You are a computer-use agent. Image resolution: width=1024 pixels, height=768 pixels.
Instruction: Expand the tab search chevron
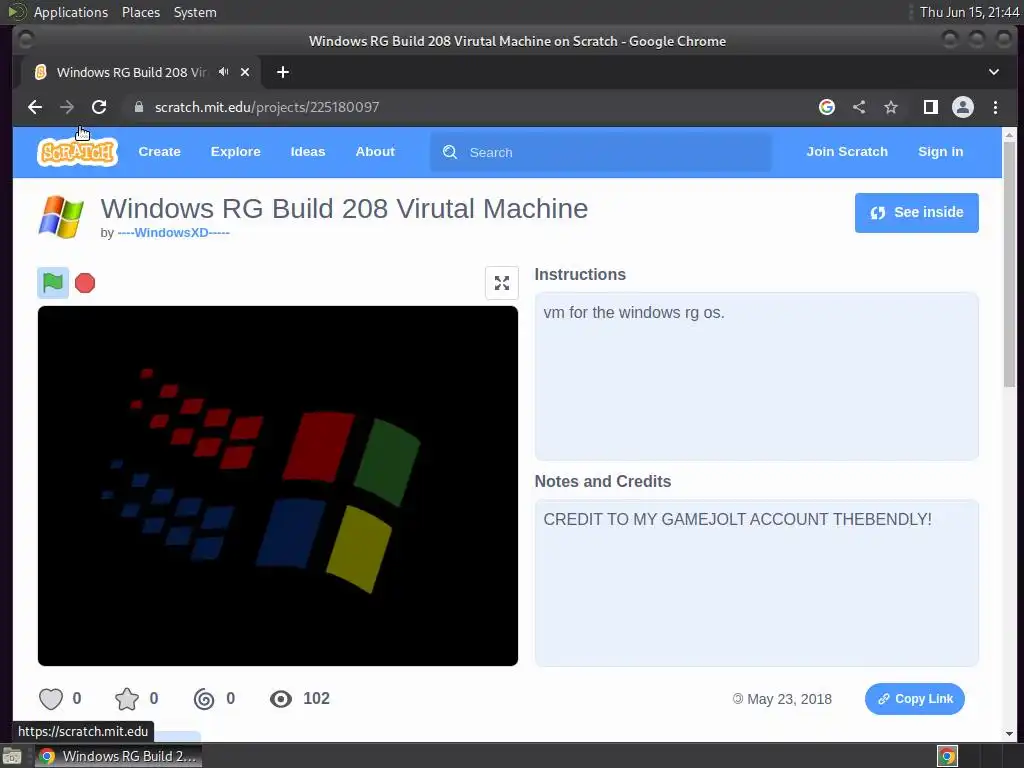pos(993,72)
